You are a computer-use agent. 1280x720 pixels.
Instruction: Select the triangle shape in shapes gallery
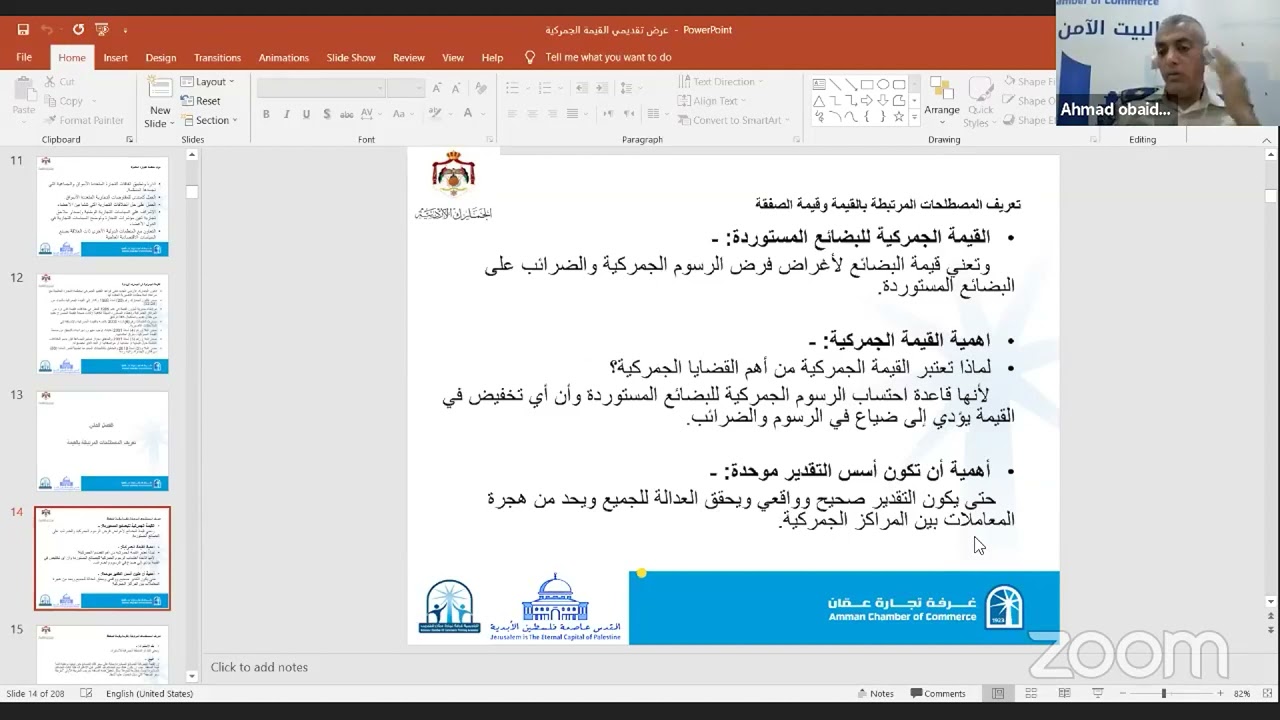tap(819, 101)
